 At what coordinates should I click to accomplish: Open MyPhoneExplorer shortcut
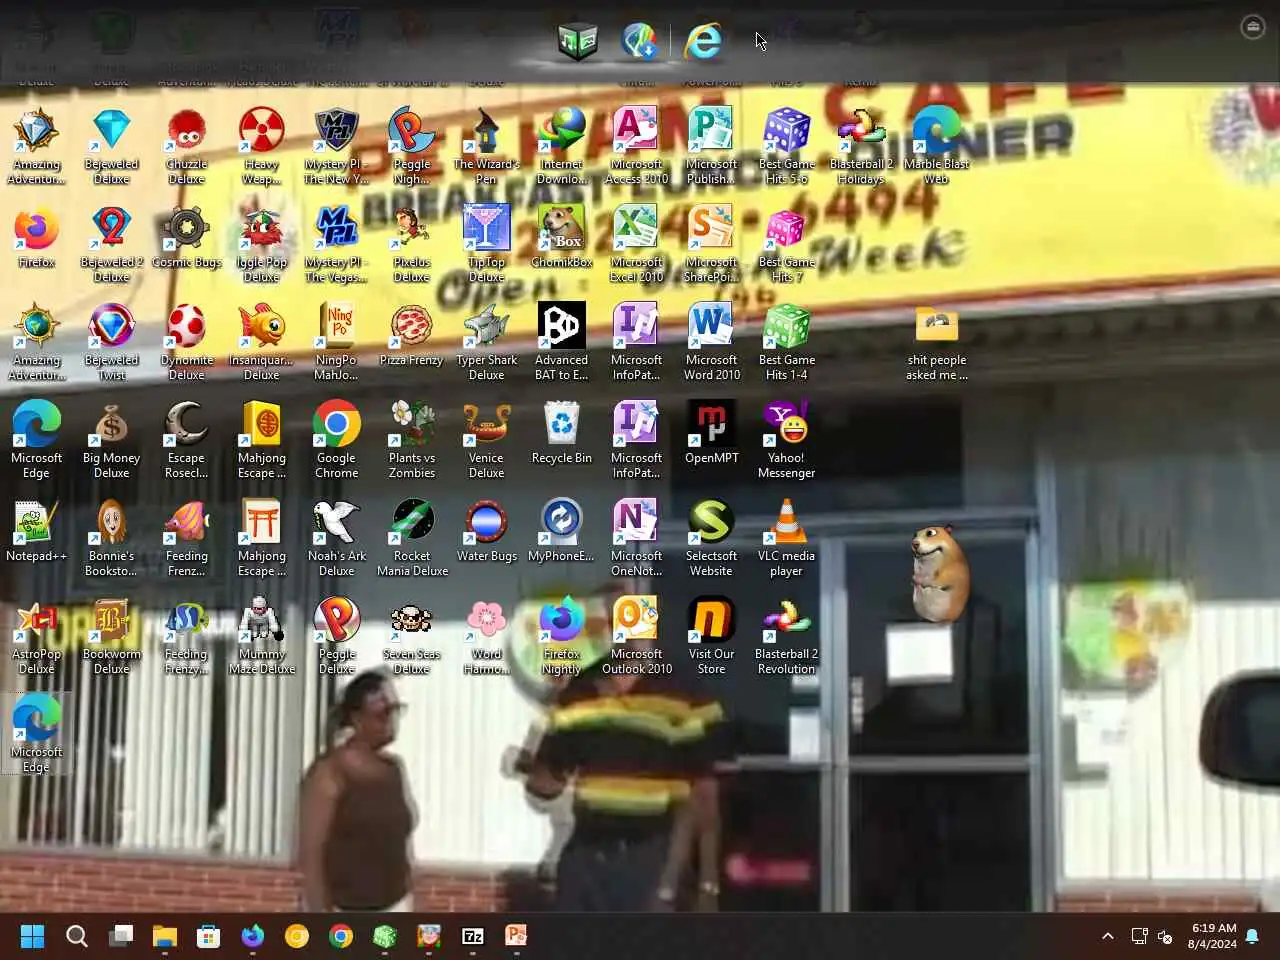[x=562, y=532]
